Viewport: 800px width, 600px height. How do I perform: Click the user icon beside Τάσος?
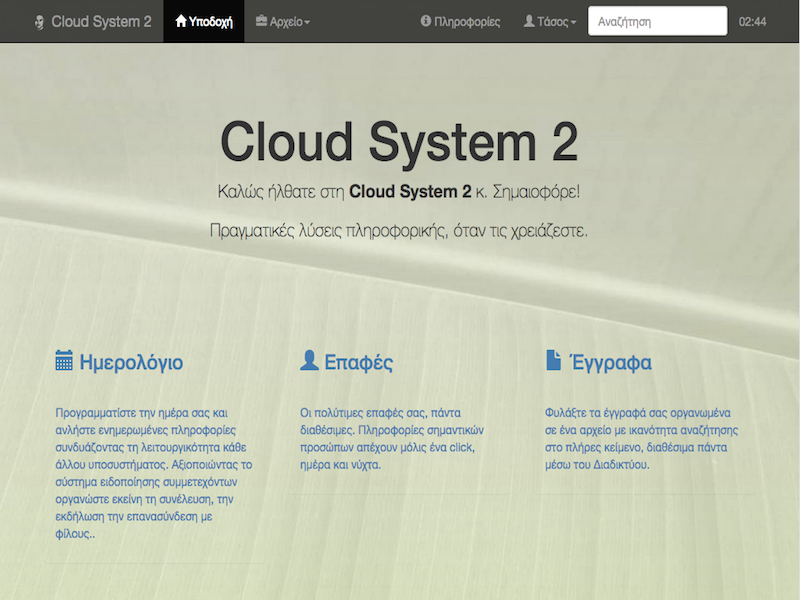[x=529, y=21]
